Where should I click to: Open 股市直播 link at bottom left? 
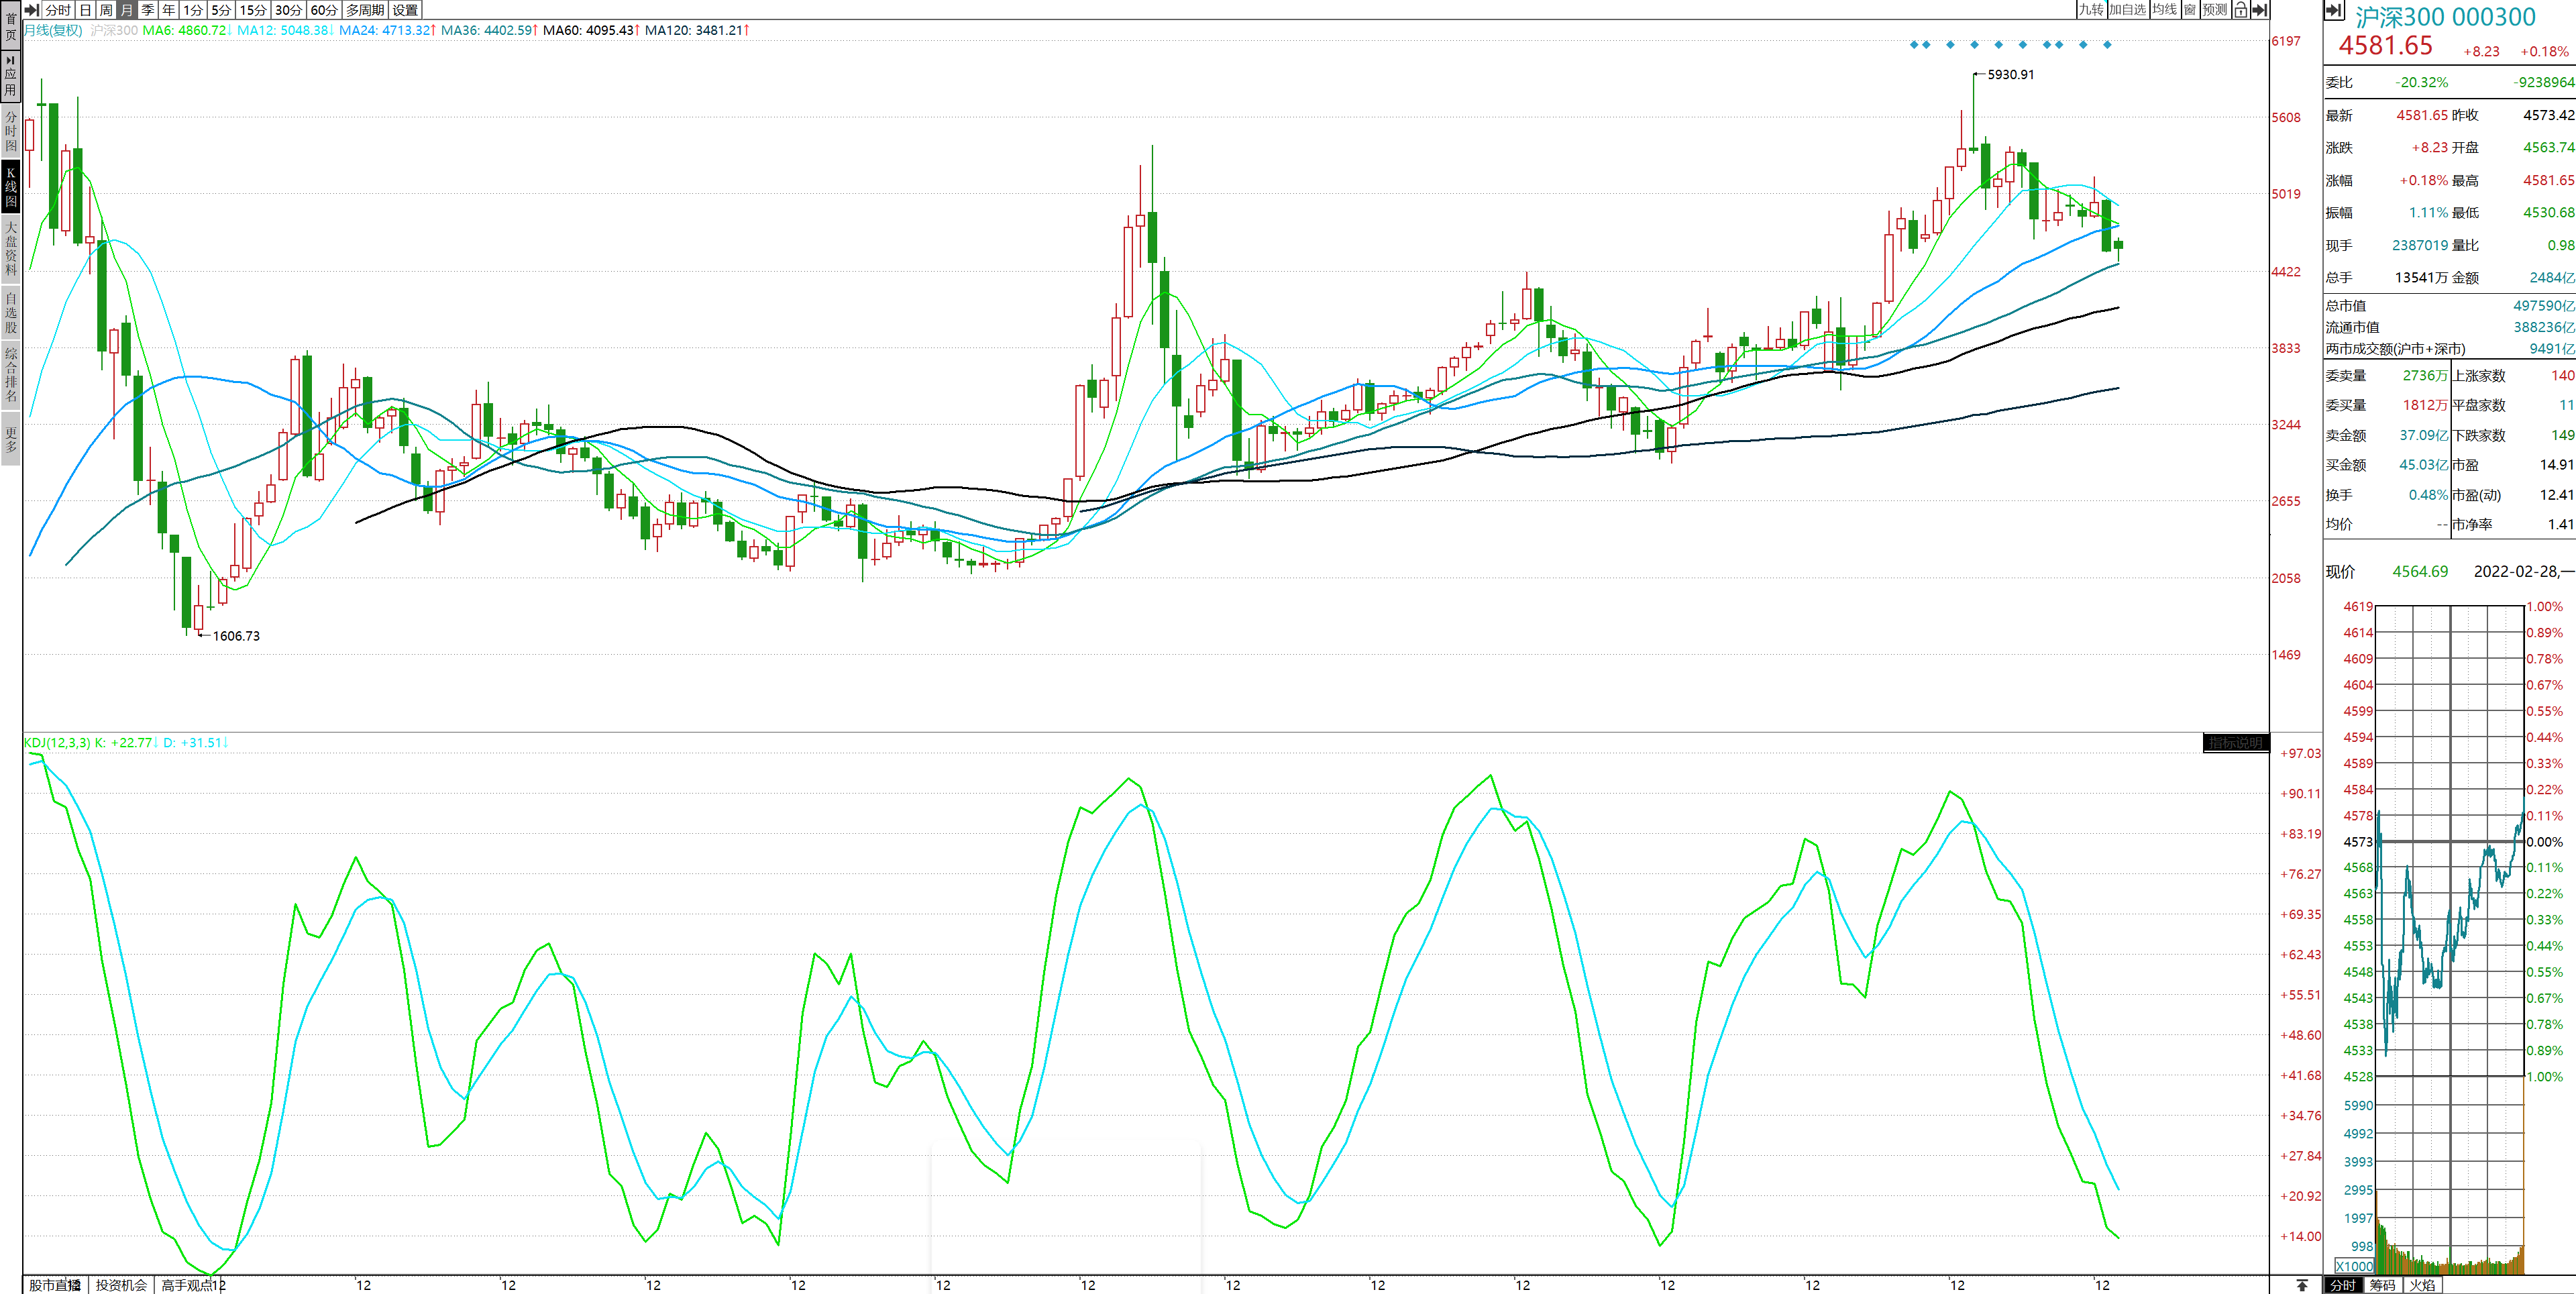(55, 1285)
